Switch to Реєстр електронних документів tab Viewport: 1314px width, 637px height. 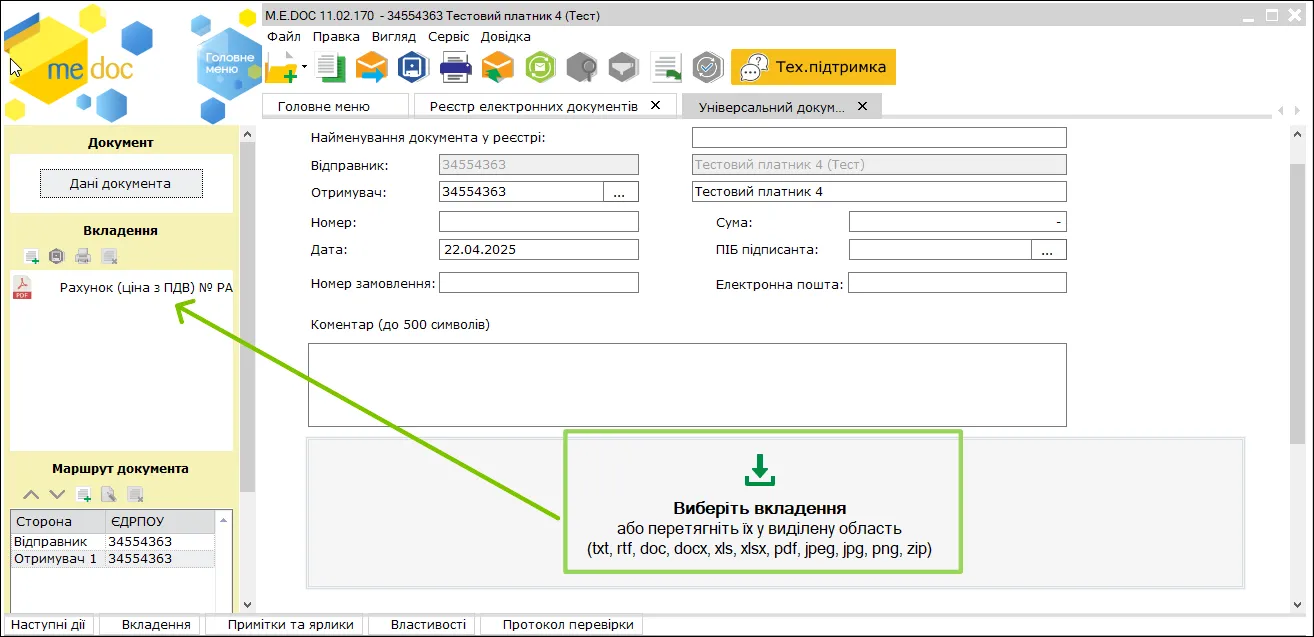coord(533,106)
